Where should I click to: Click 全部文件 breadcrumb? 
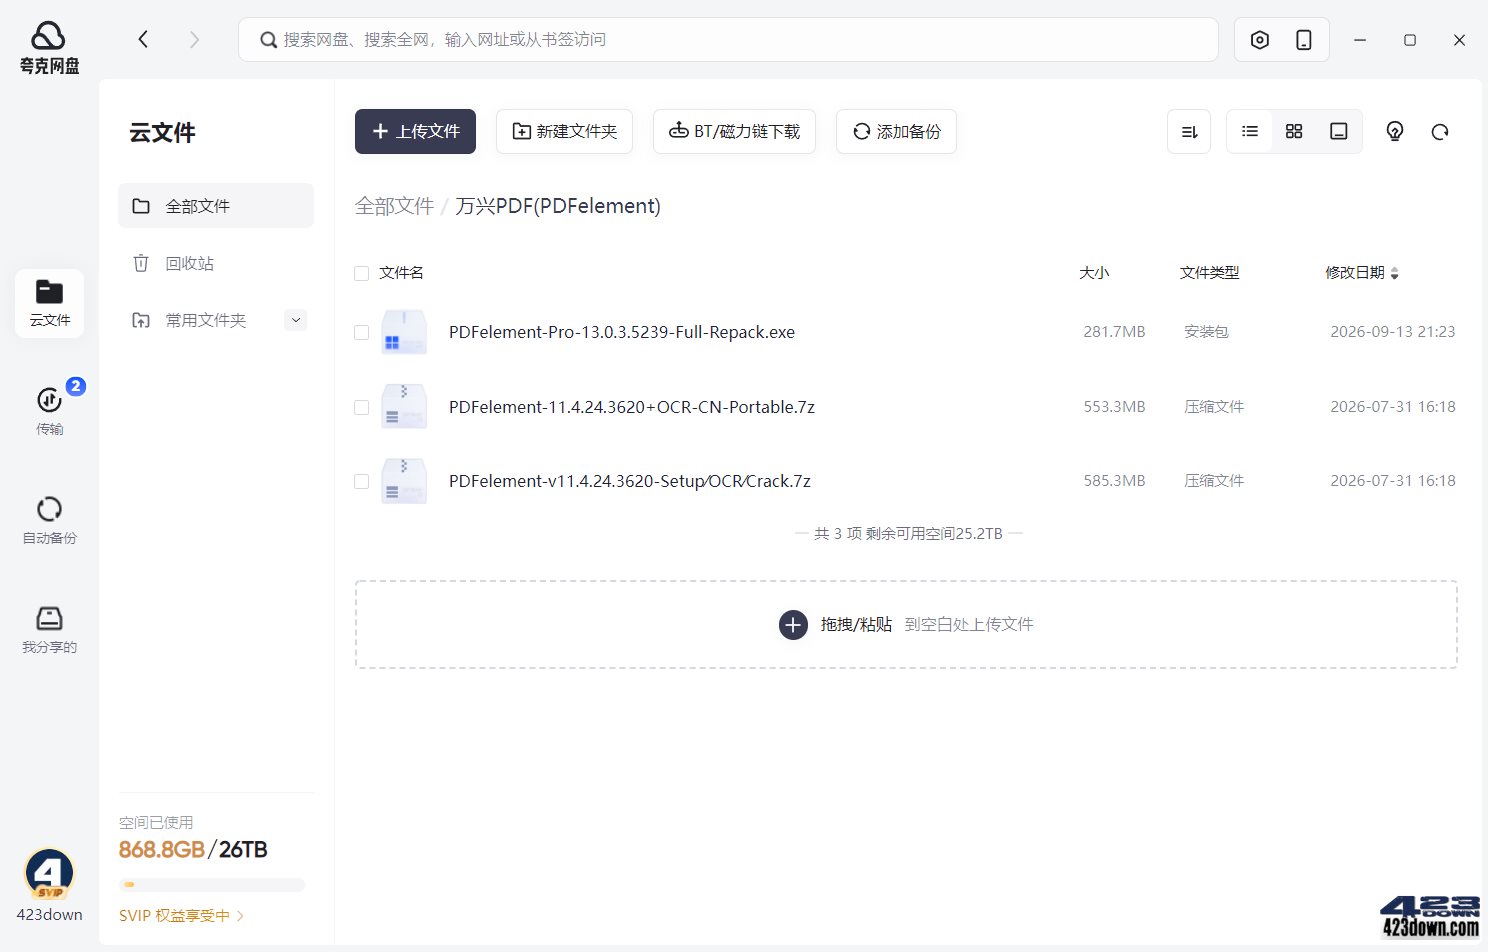394,206
